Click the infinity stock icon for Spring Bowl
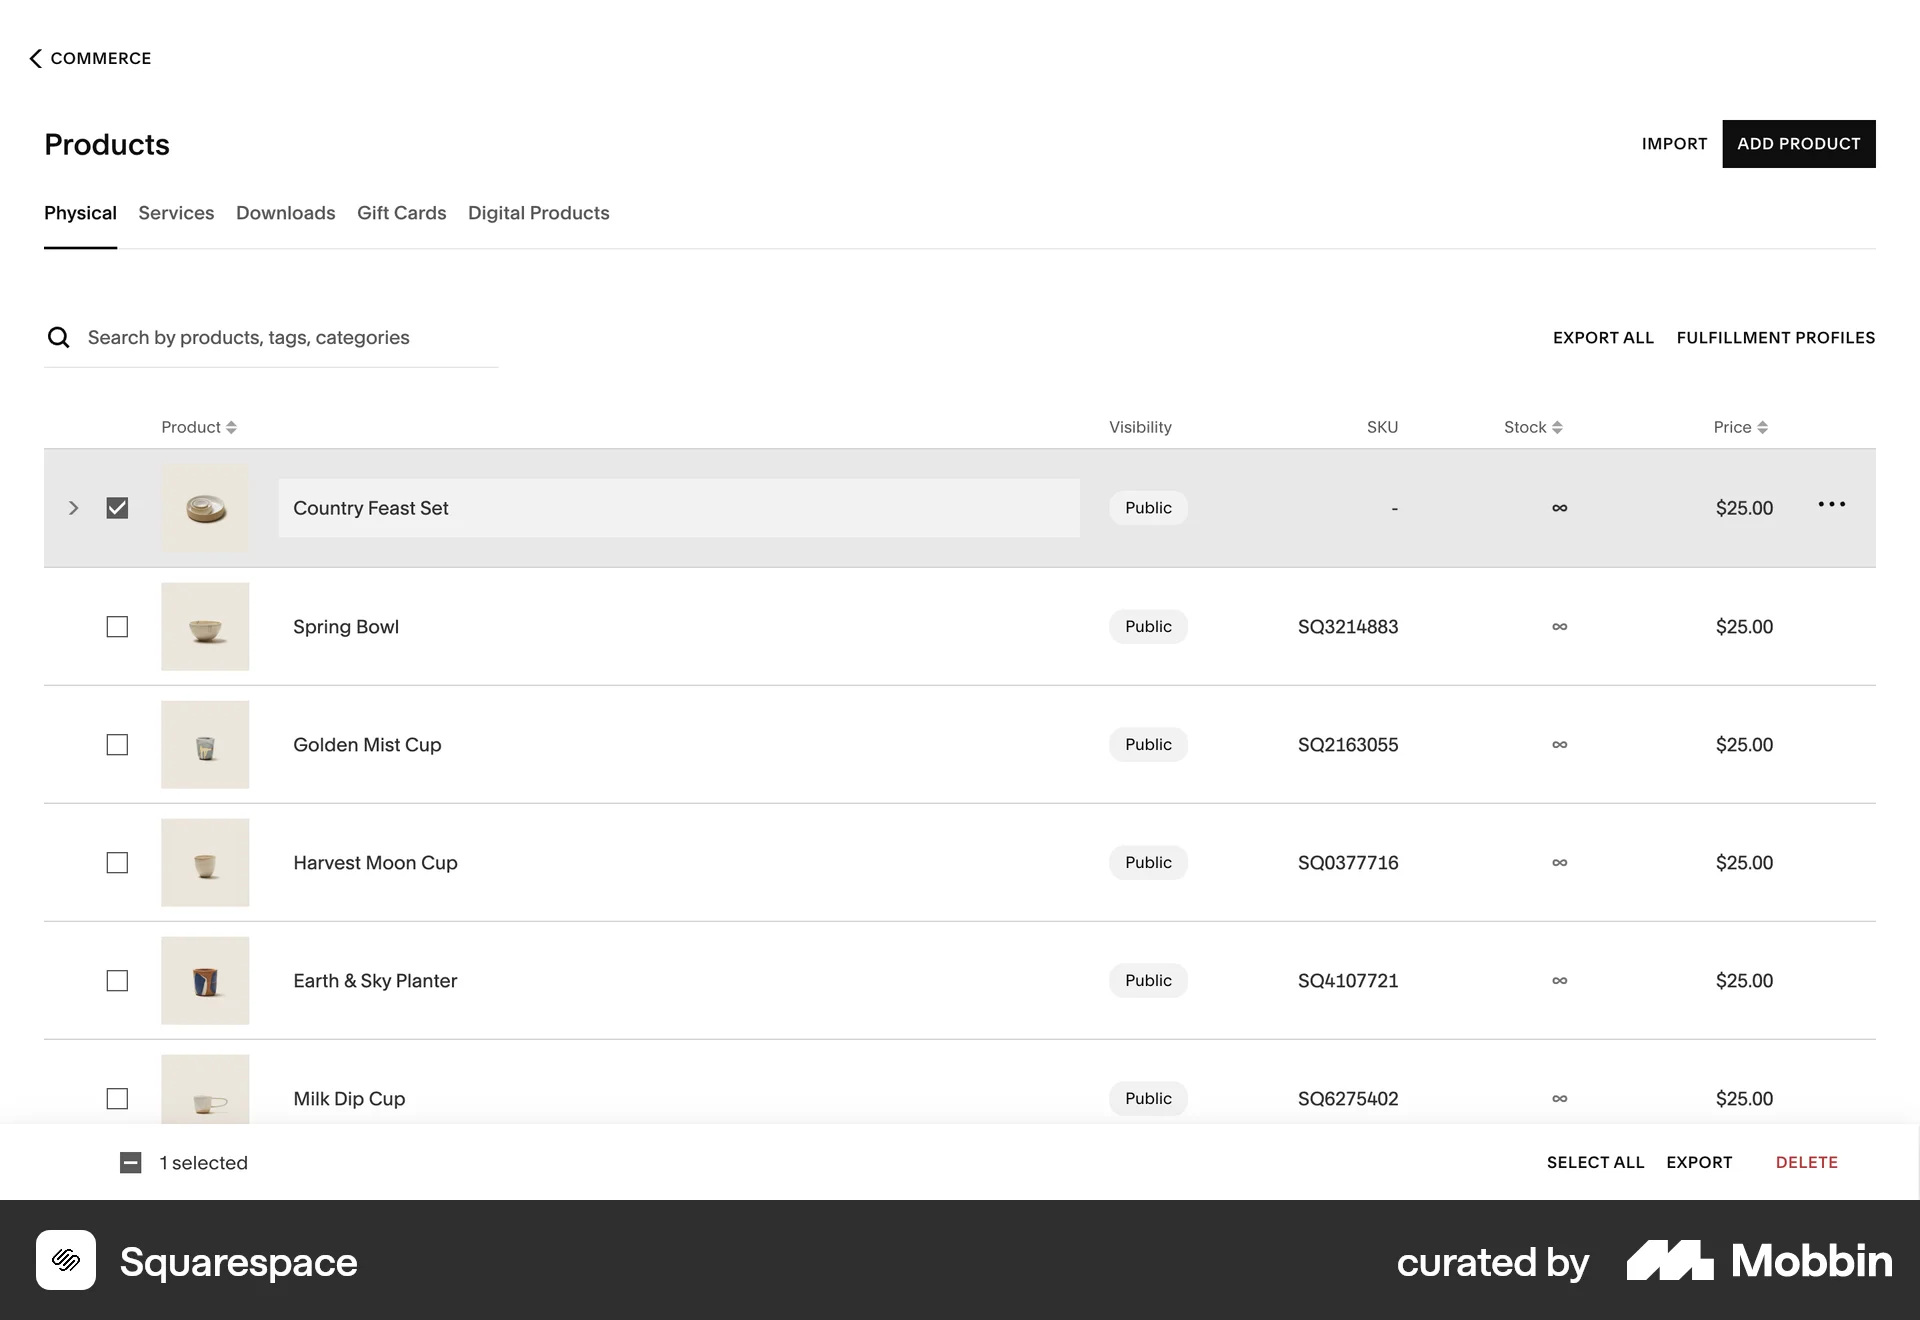Viewport: 1920px width, 1320px height. click(x=1559, y=627)
